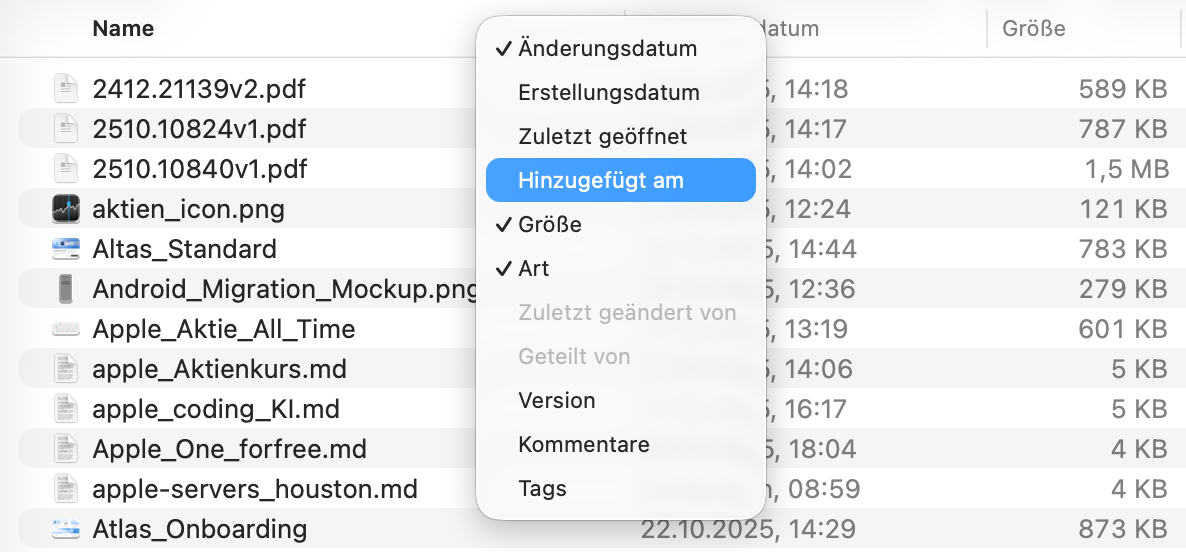Screen dimensions: 1186x552
Task: Enable the Zuletzt geöffnet column
Action: [x=602, y=136]
